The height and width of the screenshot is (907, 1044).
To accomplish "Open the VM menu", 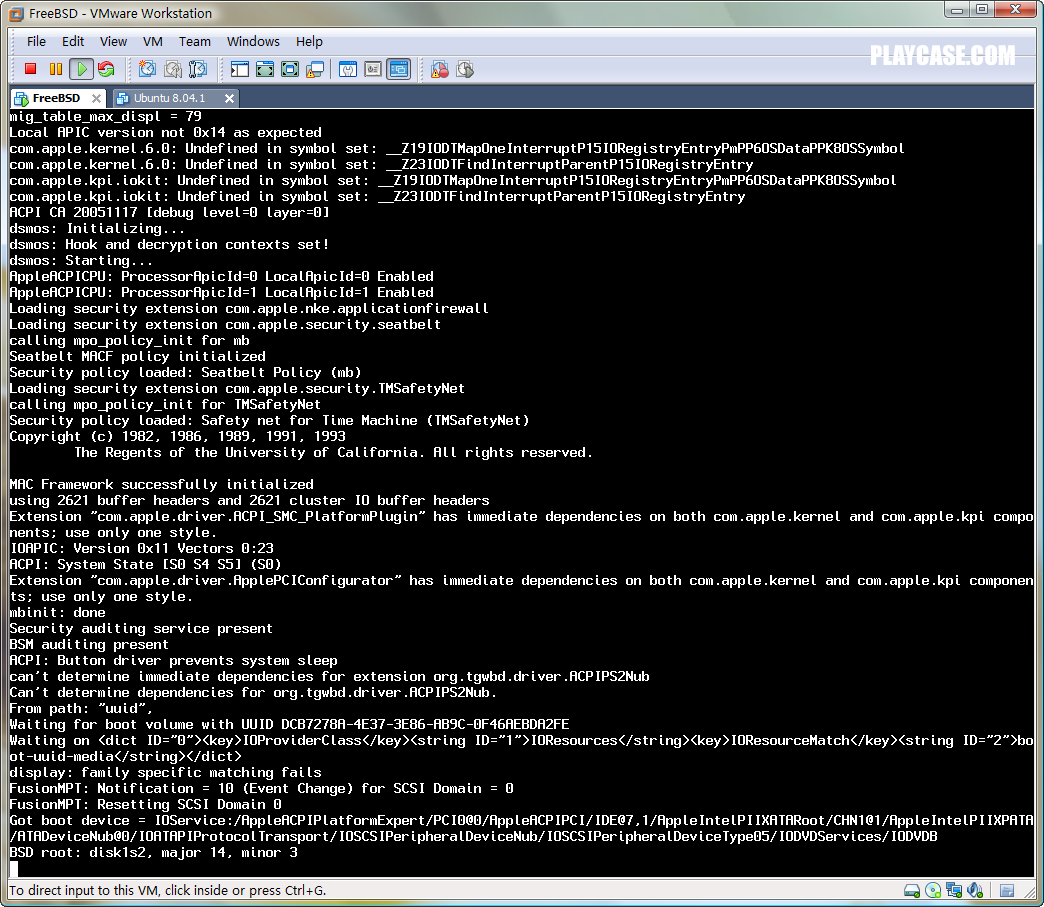I will click(x=152, y=41).
